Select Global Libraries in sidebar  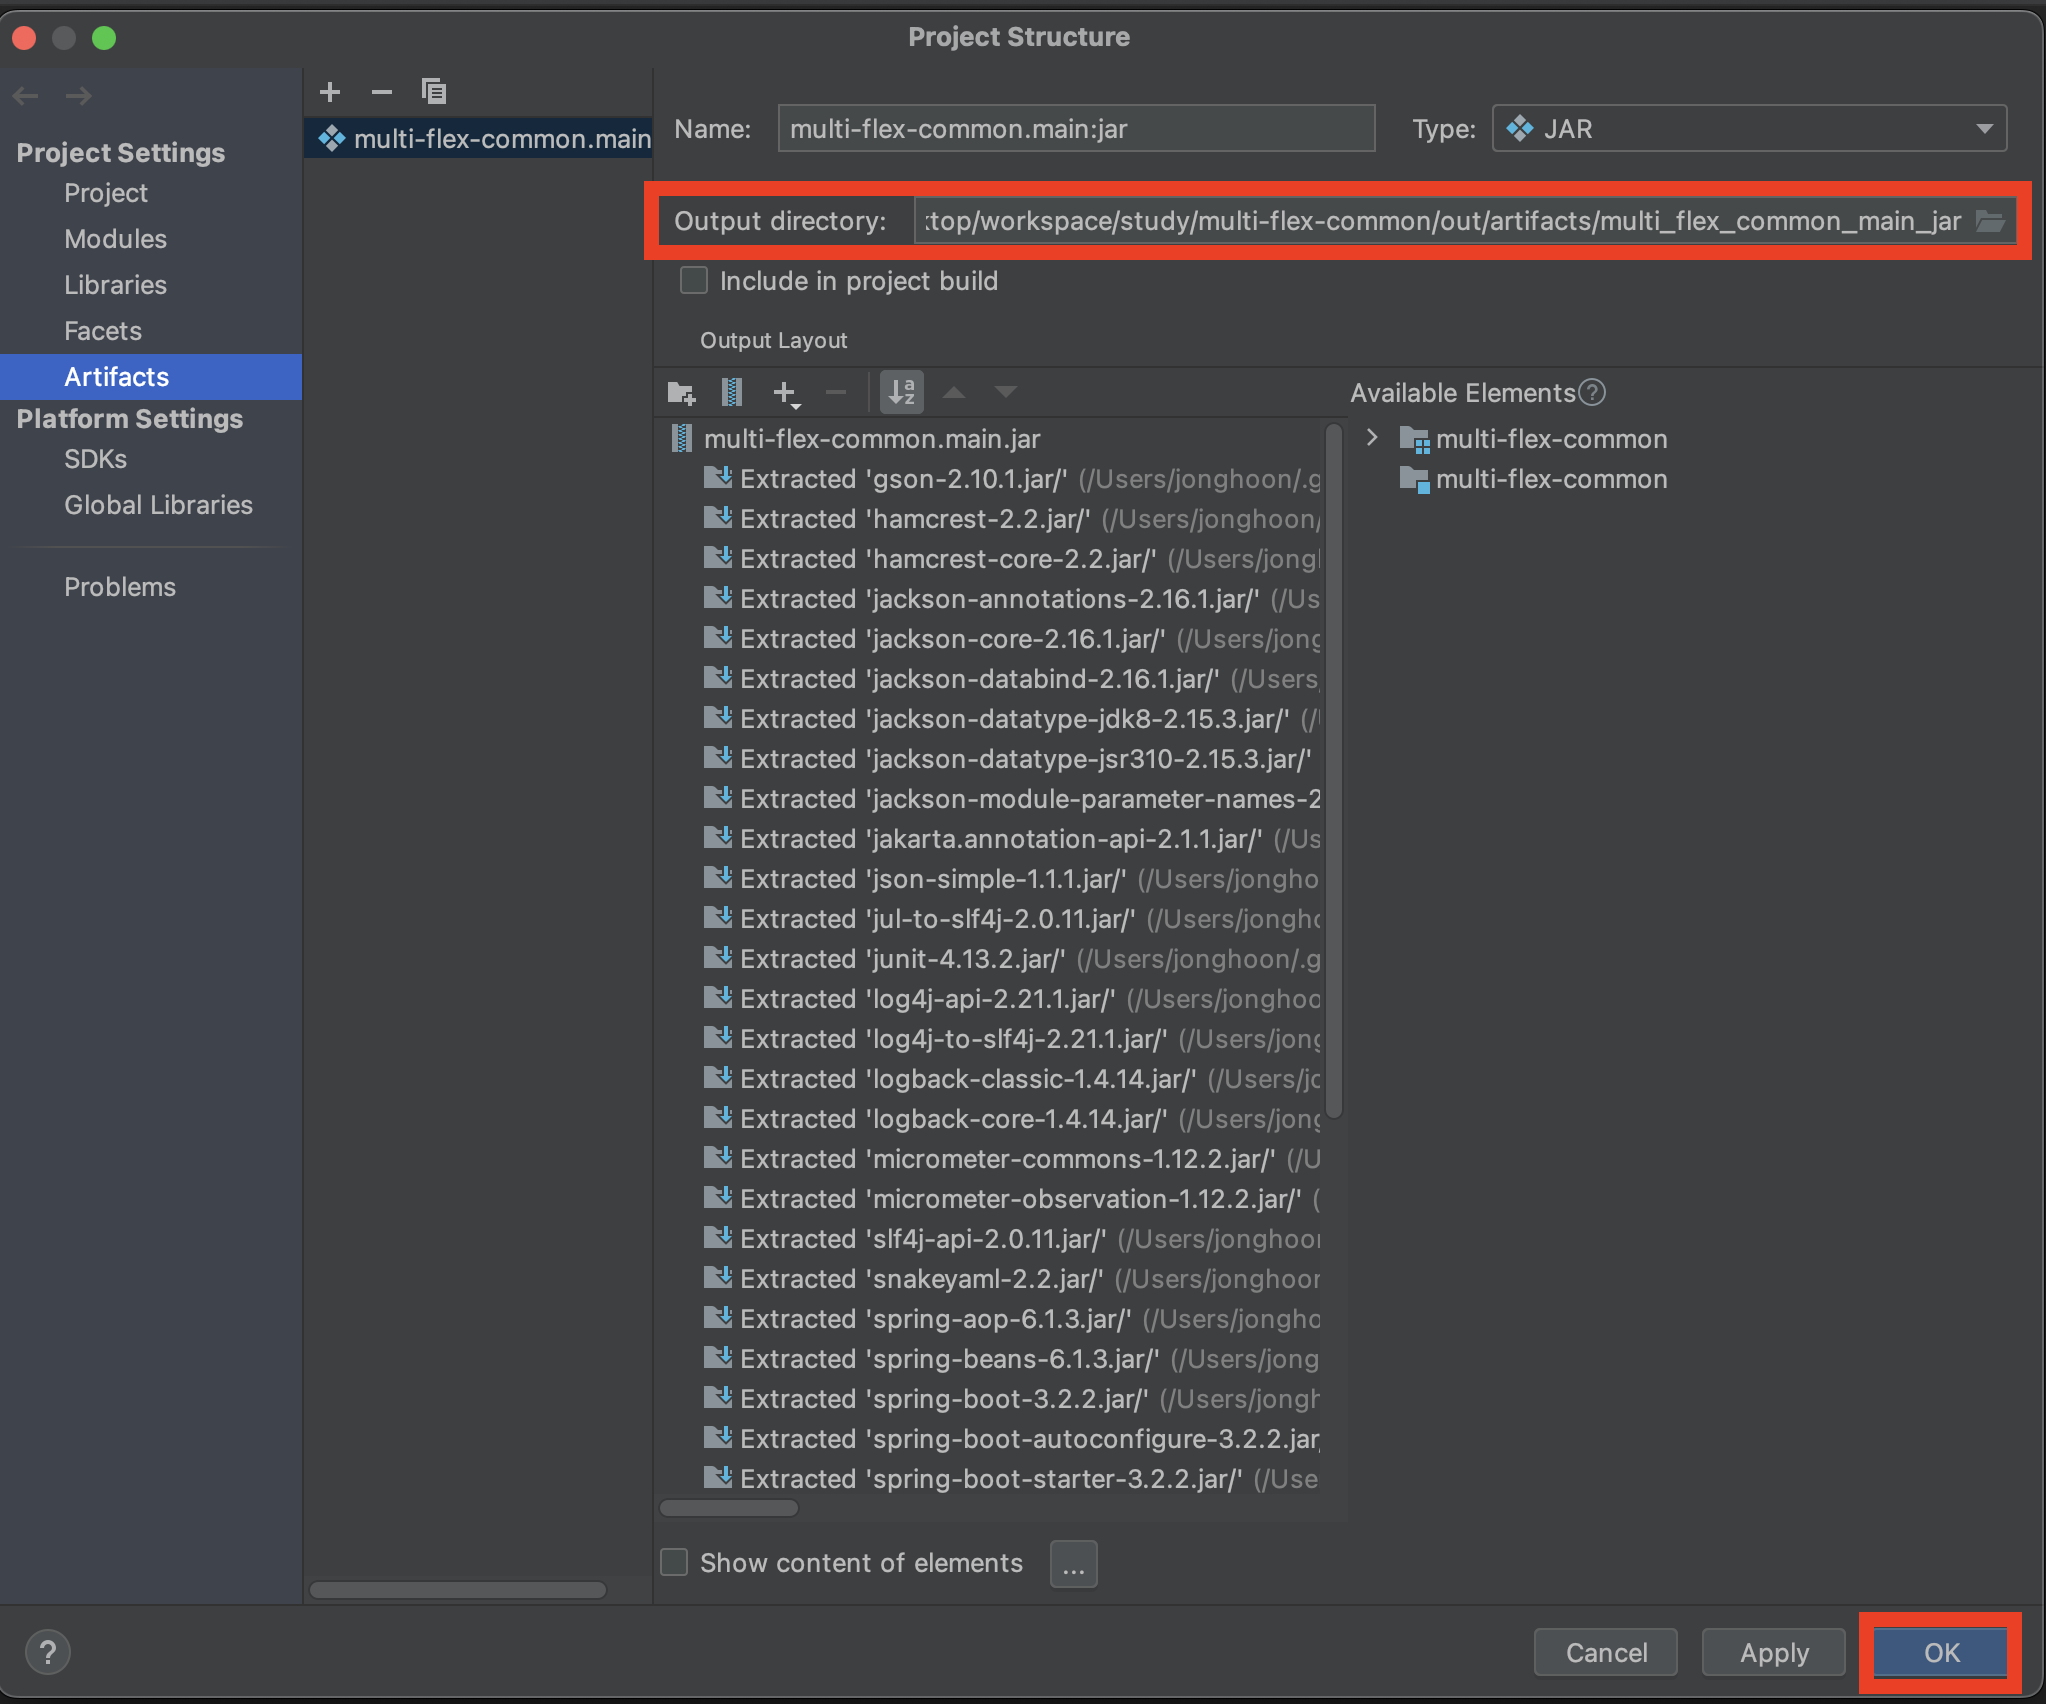click(158, 505)
